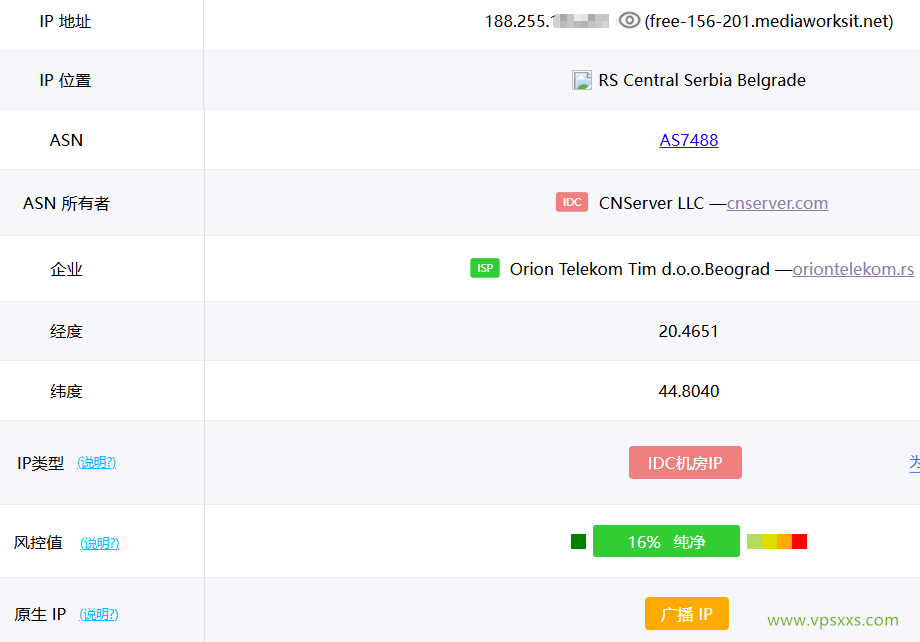Click the 纬度 row label
The height and width of the screenshot is (642, 920).
tap(66, 391)
